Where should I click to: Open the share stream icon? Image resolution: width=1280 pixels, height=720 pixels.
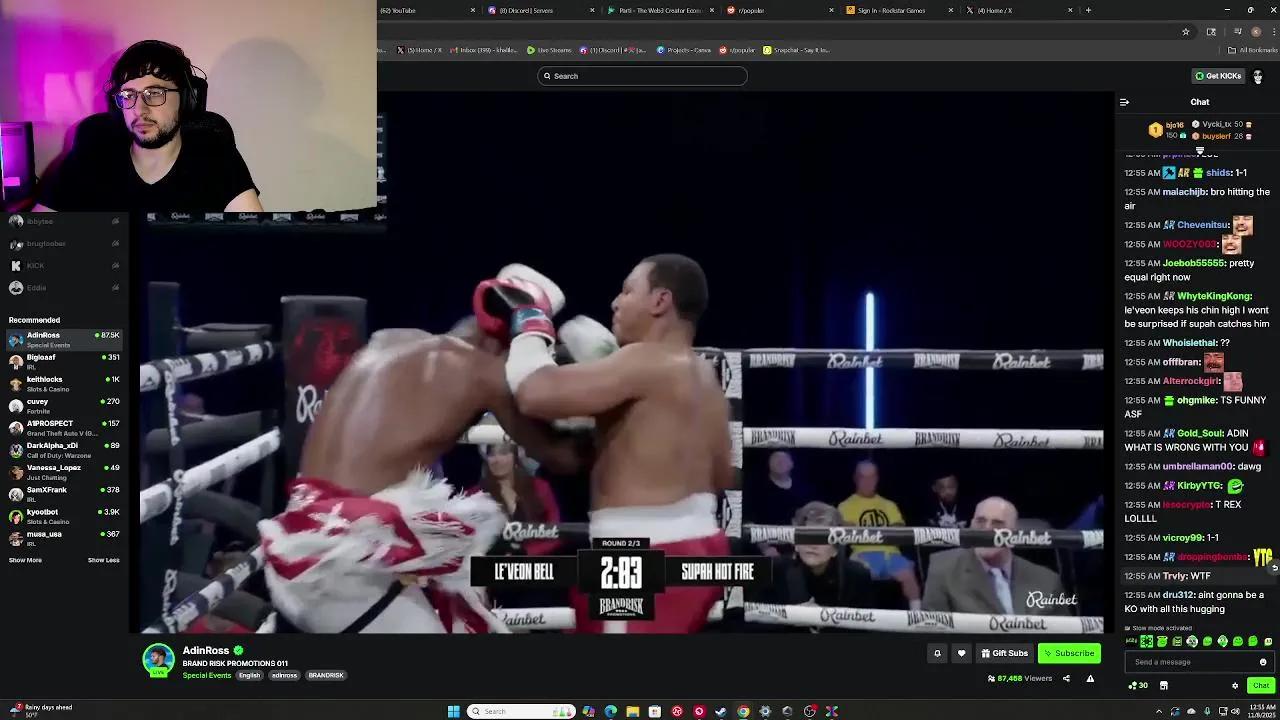[x=1066, y=678]
